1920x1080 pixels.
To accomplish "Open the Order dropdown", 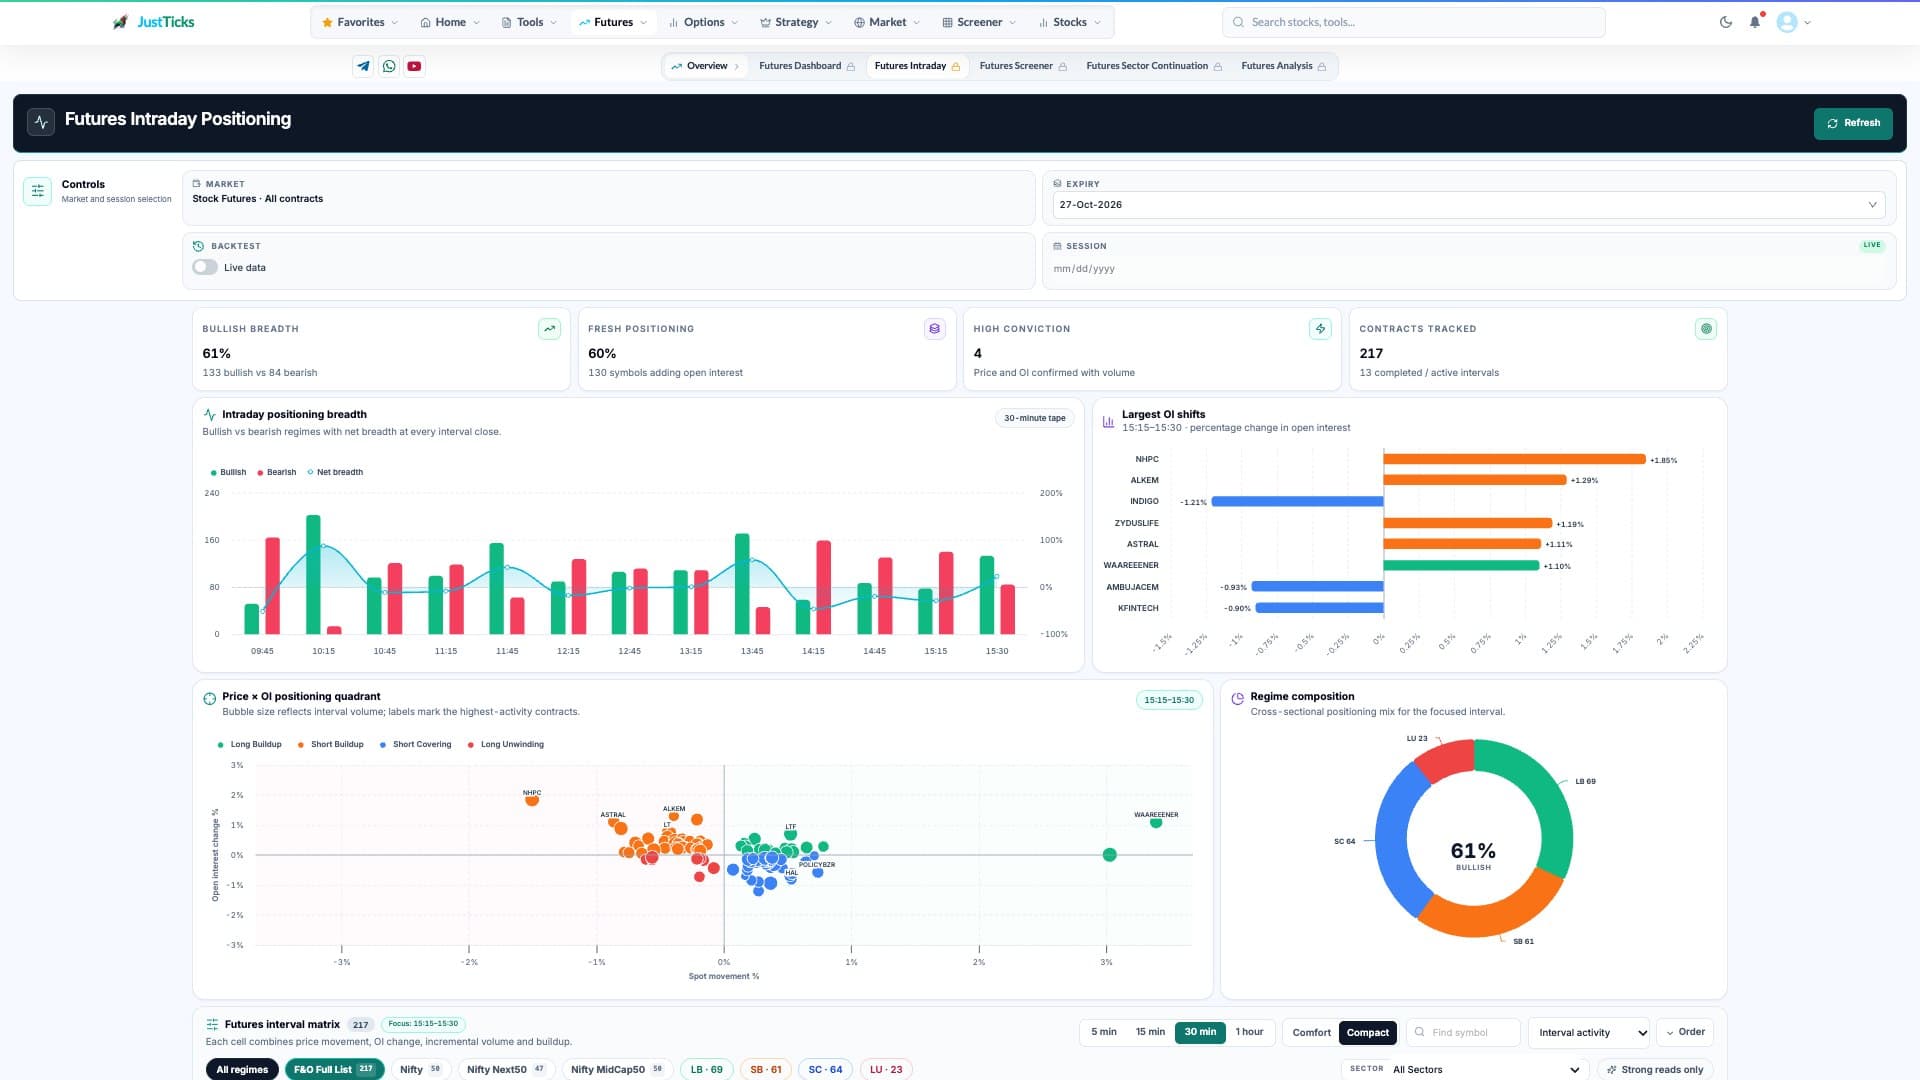I will (1686, 1032).
